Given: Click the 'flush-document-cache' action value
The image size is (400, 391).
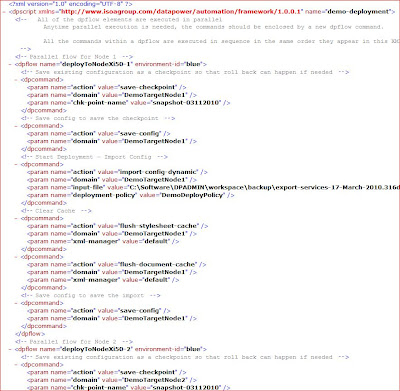Looking at the screenshot, I should (x=157, y=264).
